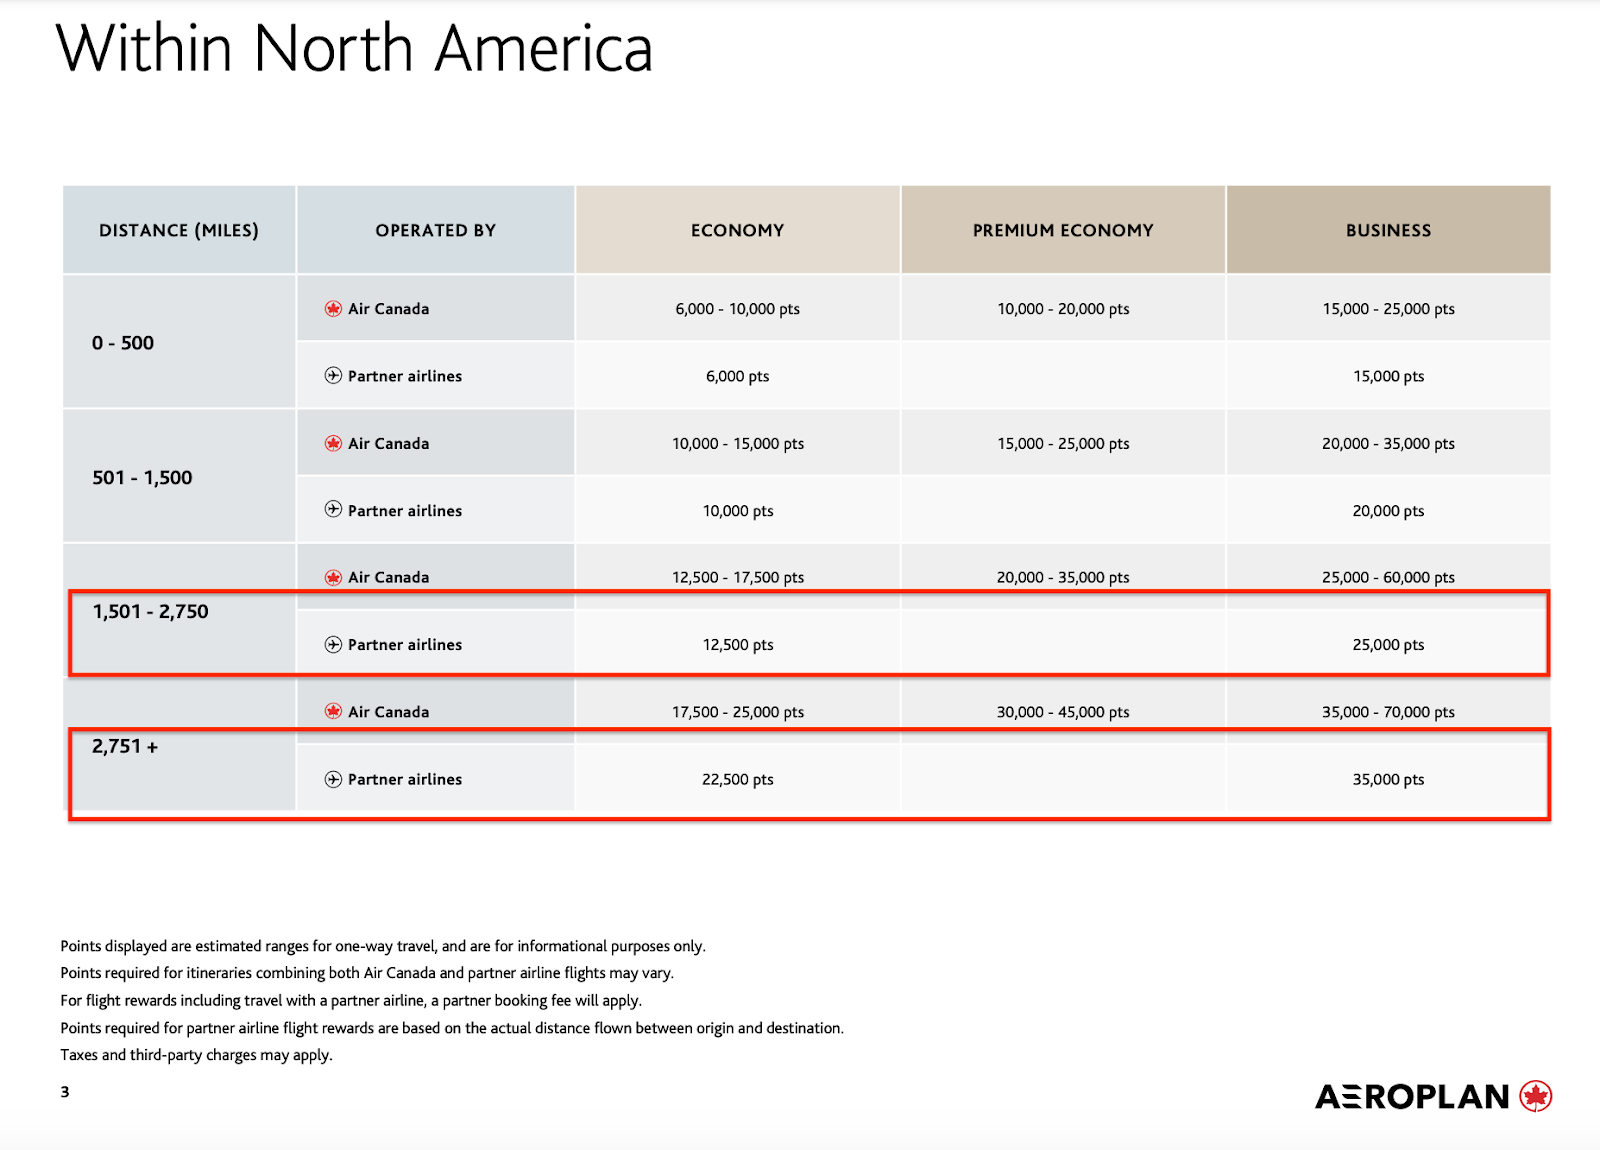Select the PREMIUM ECONOMY column header
Screen dimensions: 1600x1150
[1063, 230]
